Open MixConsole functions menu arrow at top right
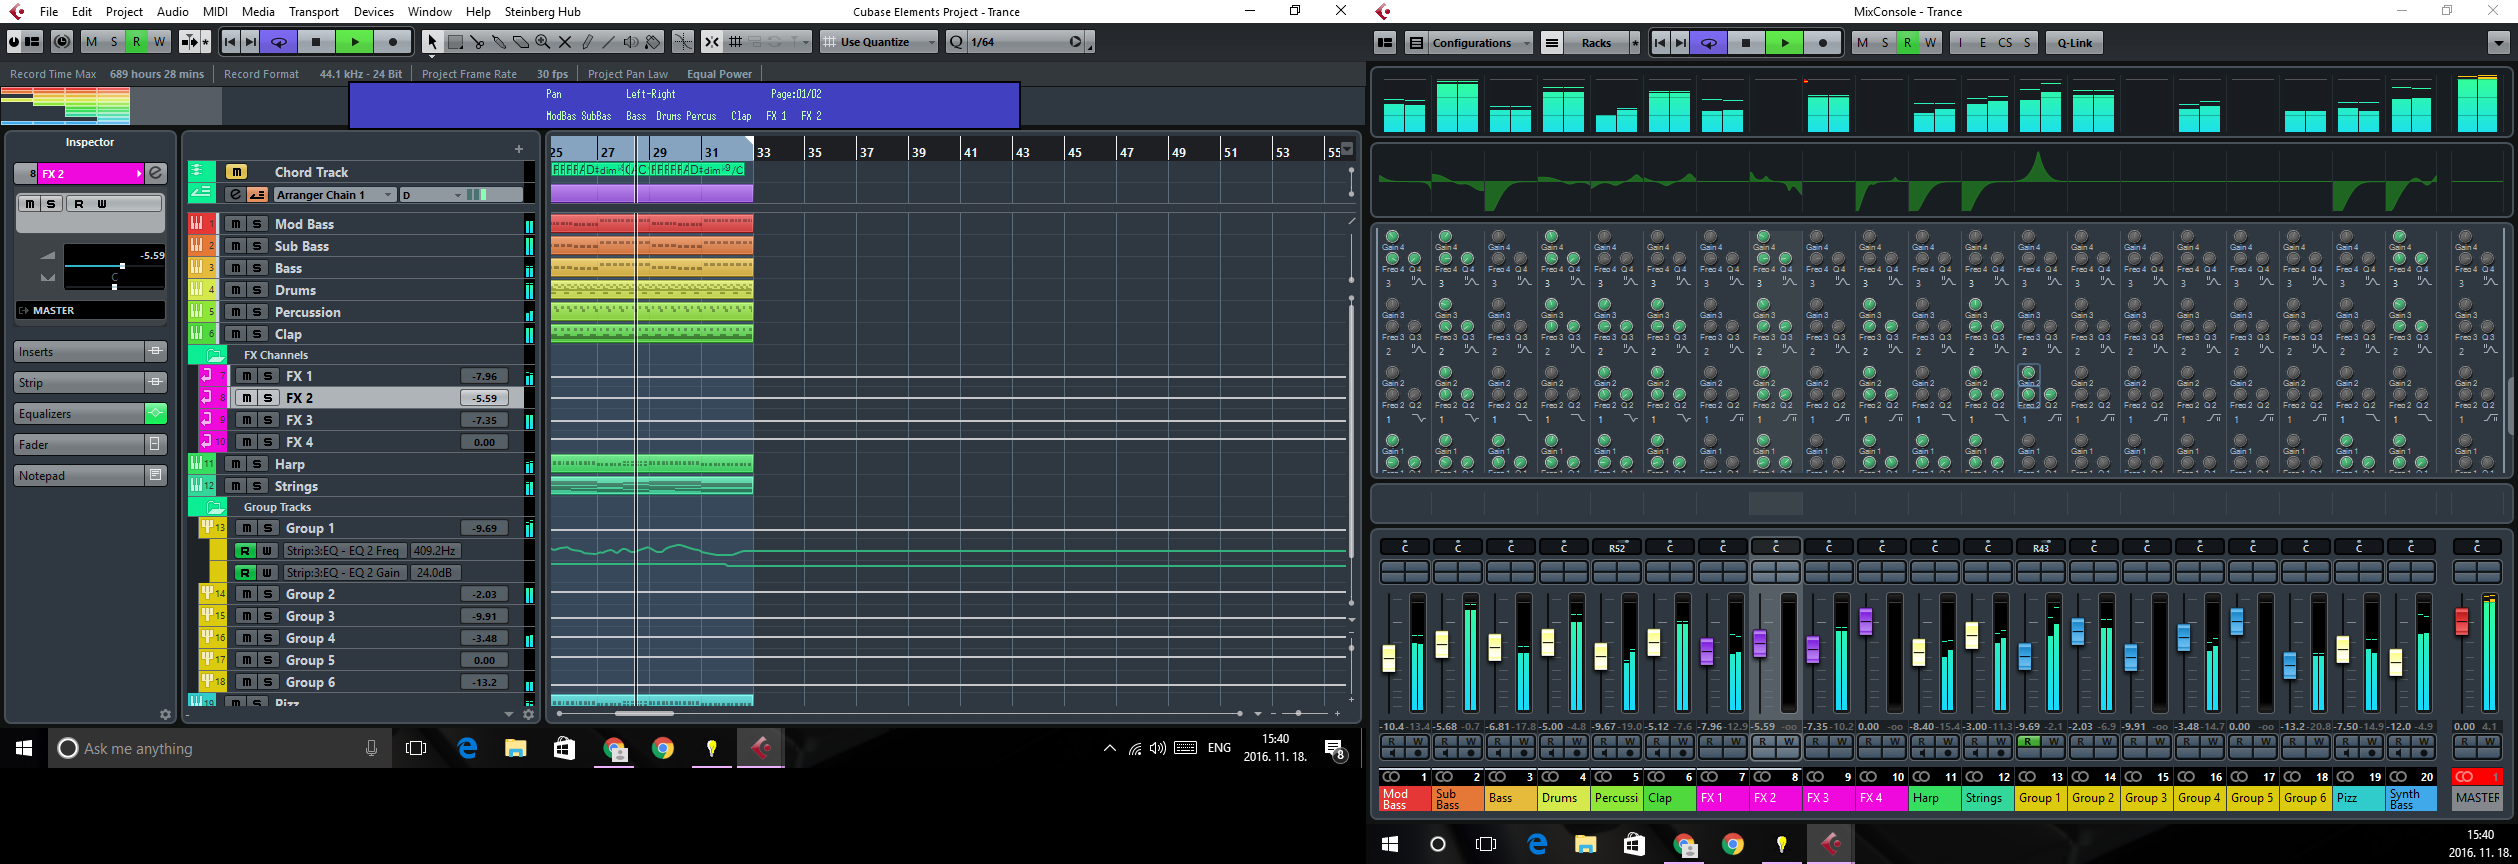The image size is (2518, 864). pyautogui.click(x=2497, y=43)
